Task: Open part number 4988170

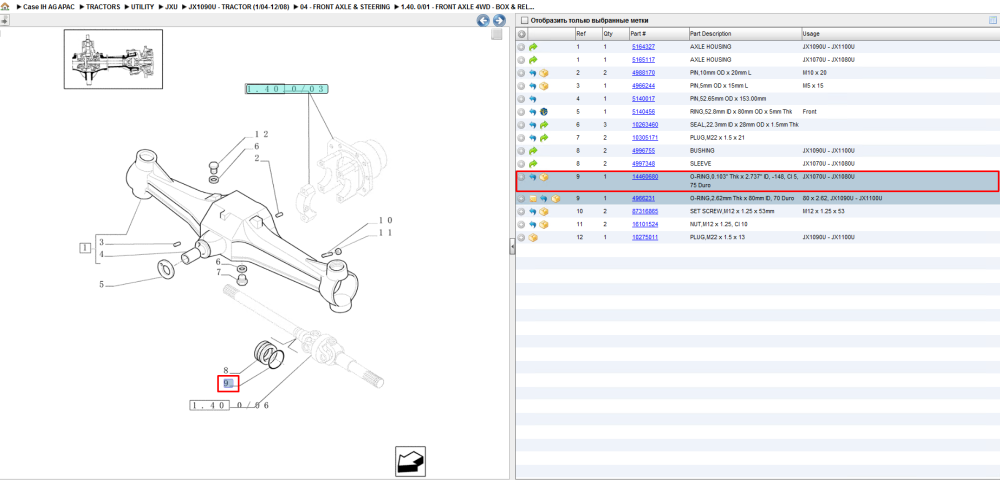Action: 643,73
